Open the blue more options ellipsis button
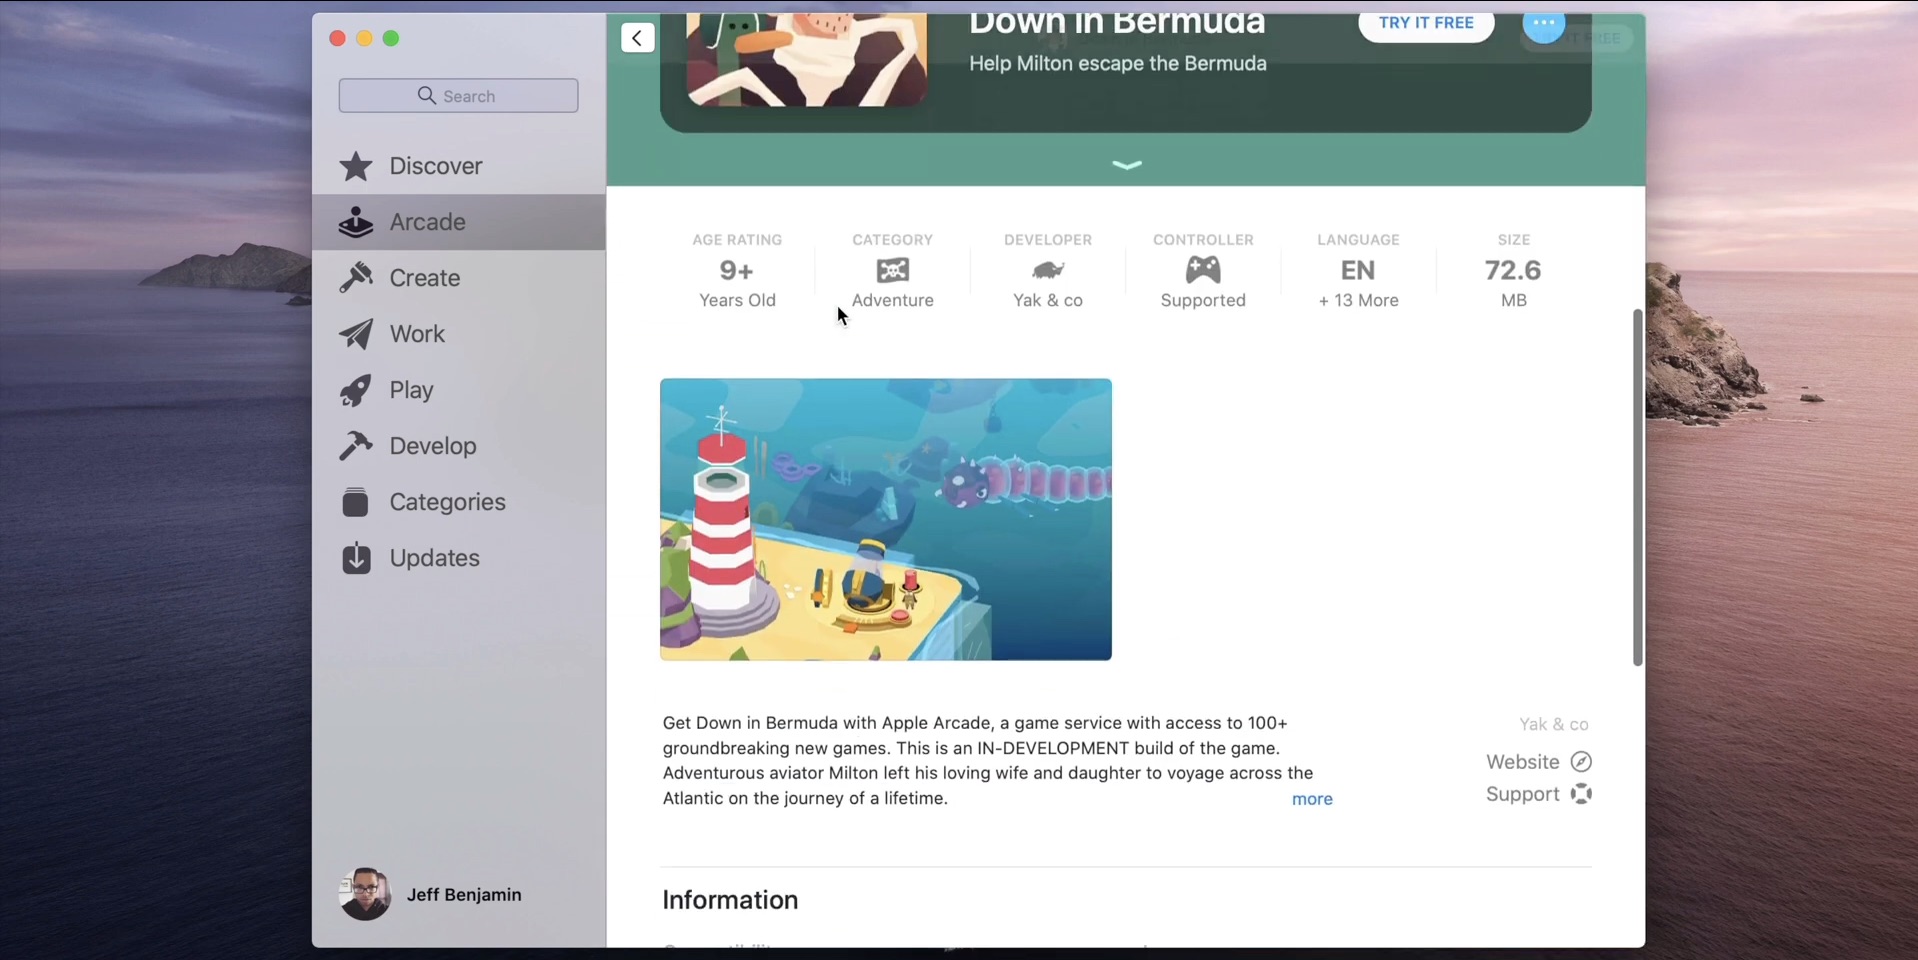Screen dimensions: 1918x960 coord(1544,24)
